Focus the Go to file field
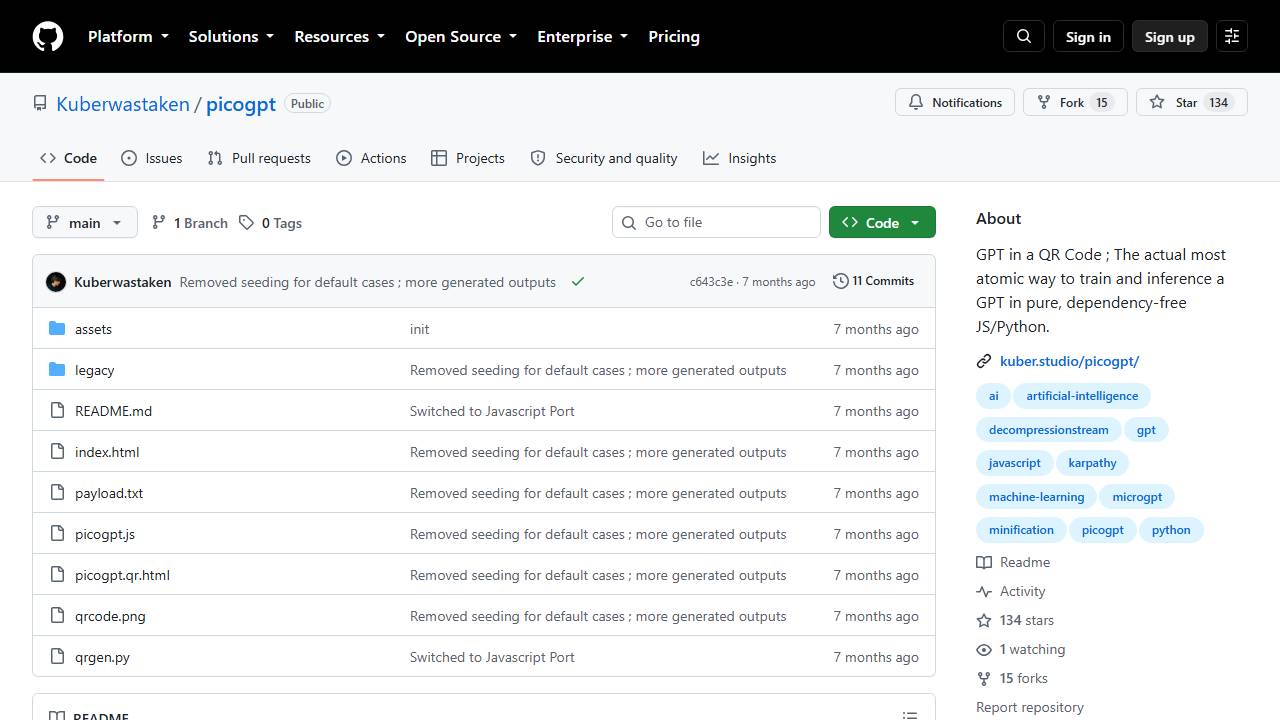The width and height of the screenshot is (1280, 720). [716, 222]
